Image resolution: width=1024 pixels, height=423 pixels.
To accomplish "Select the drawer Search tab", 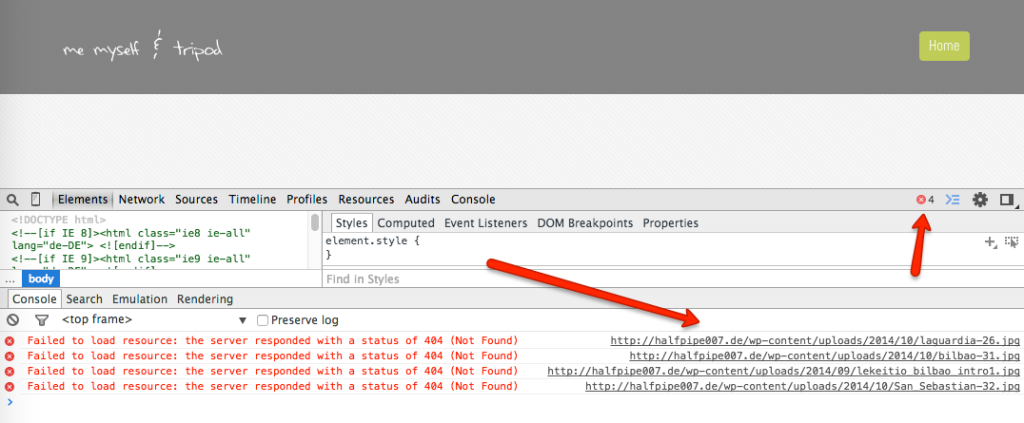I will [x=84, y=299].
